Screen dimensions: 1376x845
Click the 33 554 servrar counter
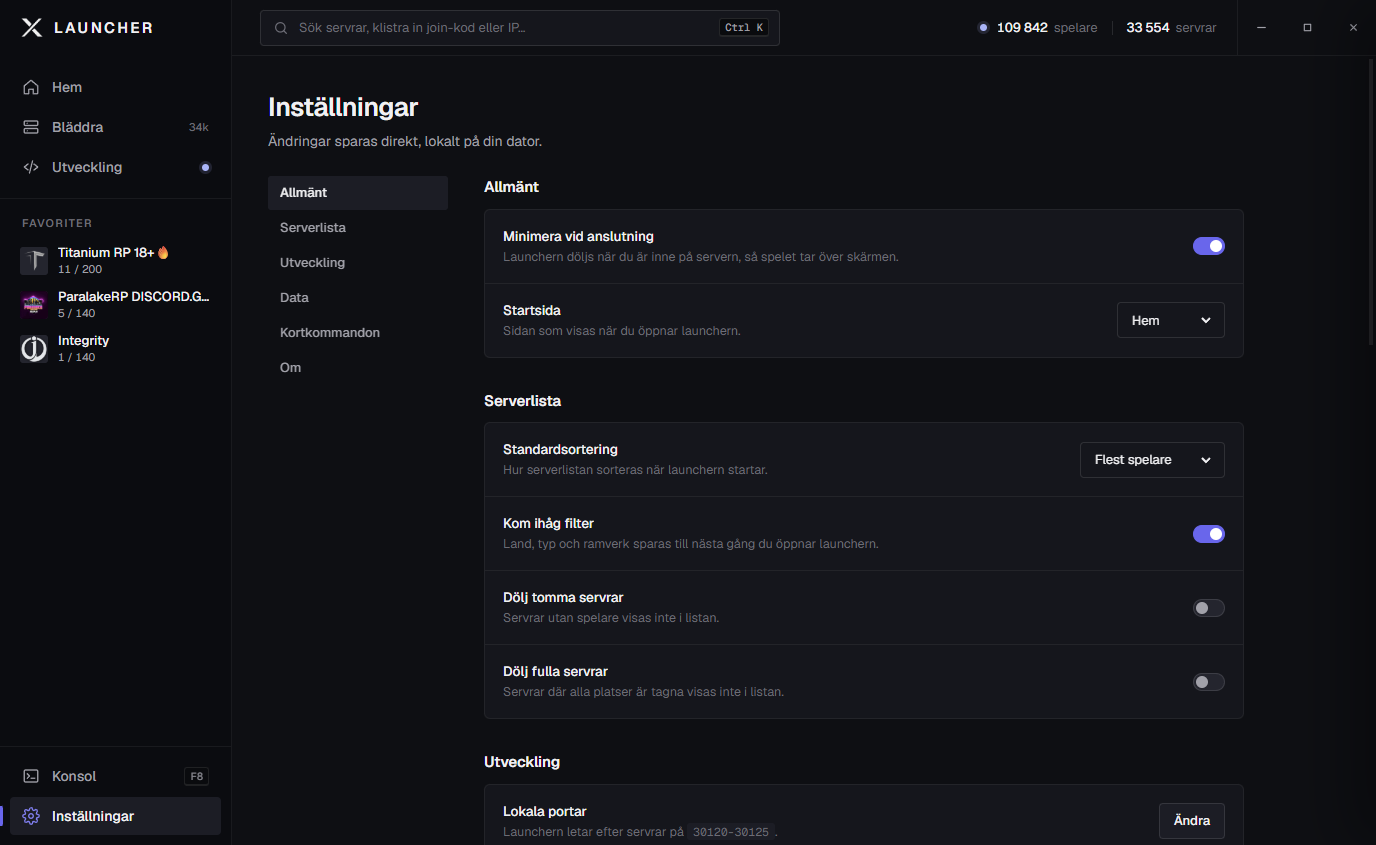pos(1171,28)
